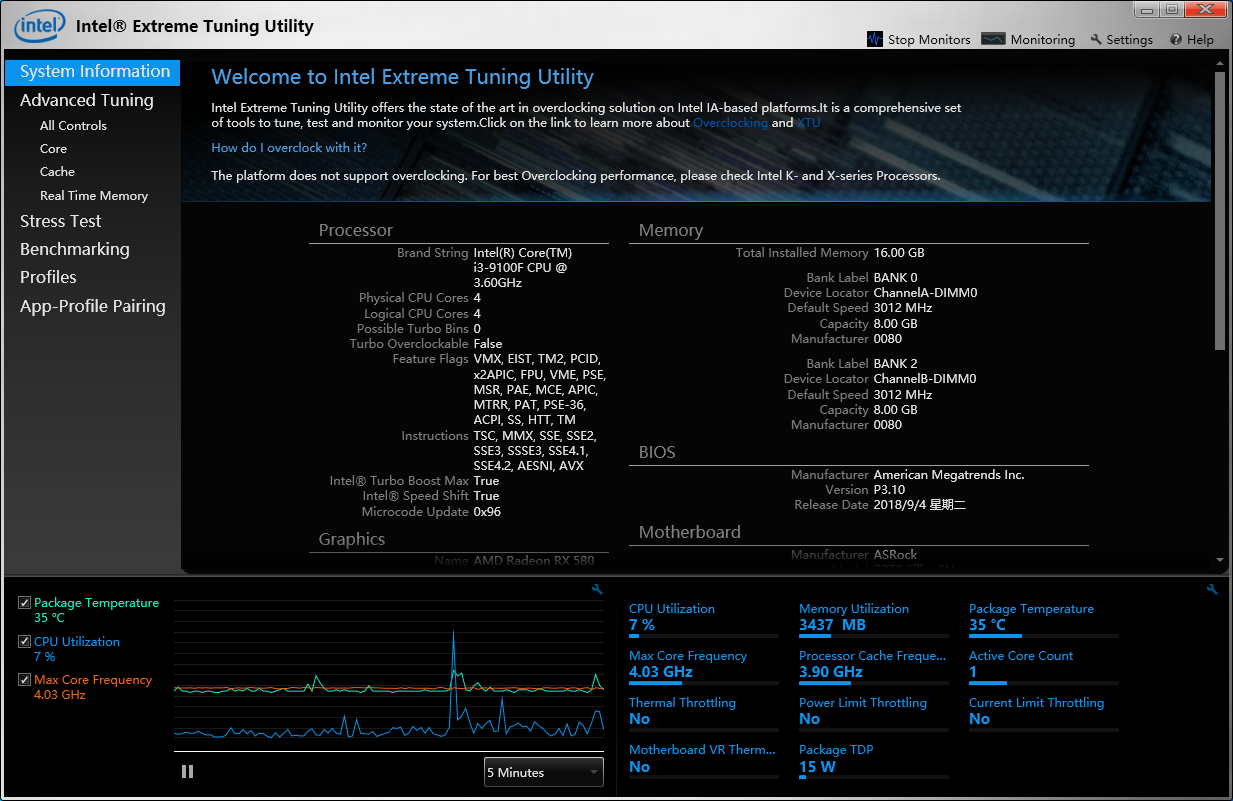Pause the monitoring graph
1233x801 pixels.
coord(187,771)
